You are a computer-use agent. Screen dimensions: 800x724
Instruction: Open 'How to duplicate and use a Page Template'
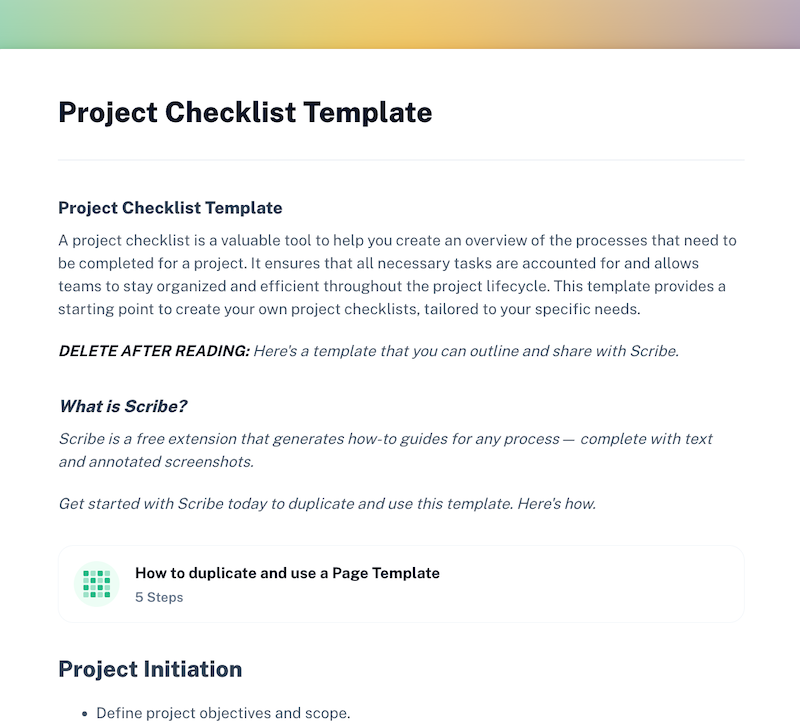[x=288, y=573]
